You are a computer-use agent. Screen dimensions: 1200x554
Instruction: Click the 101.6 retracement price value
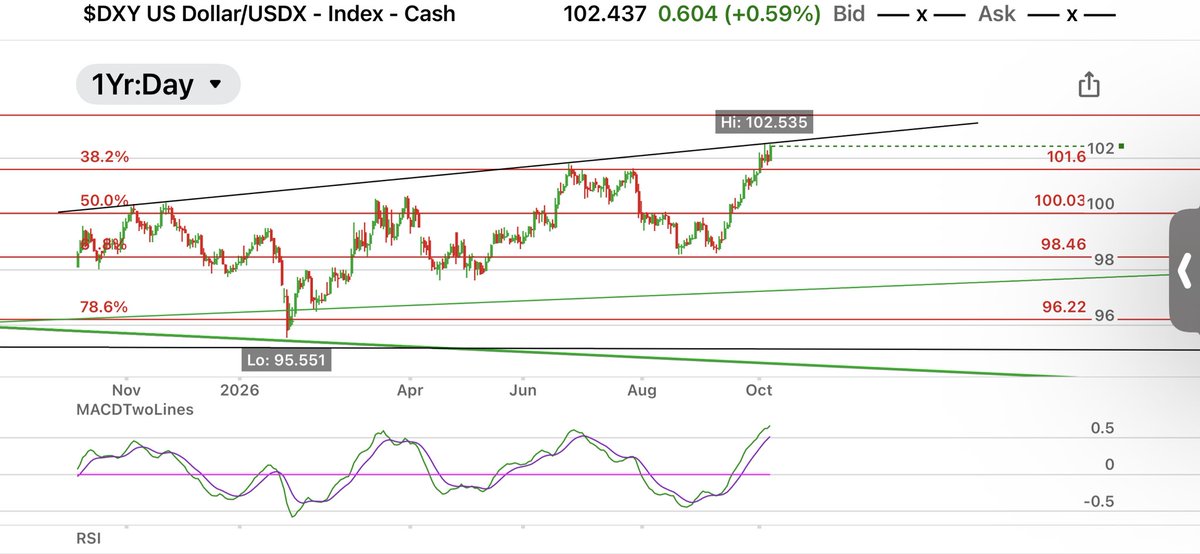pos(1064,157)
